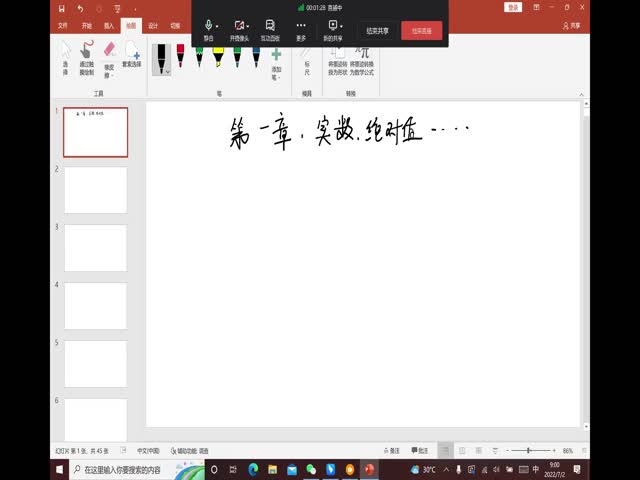Image resolution: width=640 pixels, height=480 pixels.
Task: Click the Start from Beginning slideshow icon
Action: (117, 9)
